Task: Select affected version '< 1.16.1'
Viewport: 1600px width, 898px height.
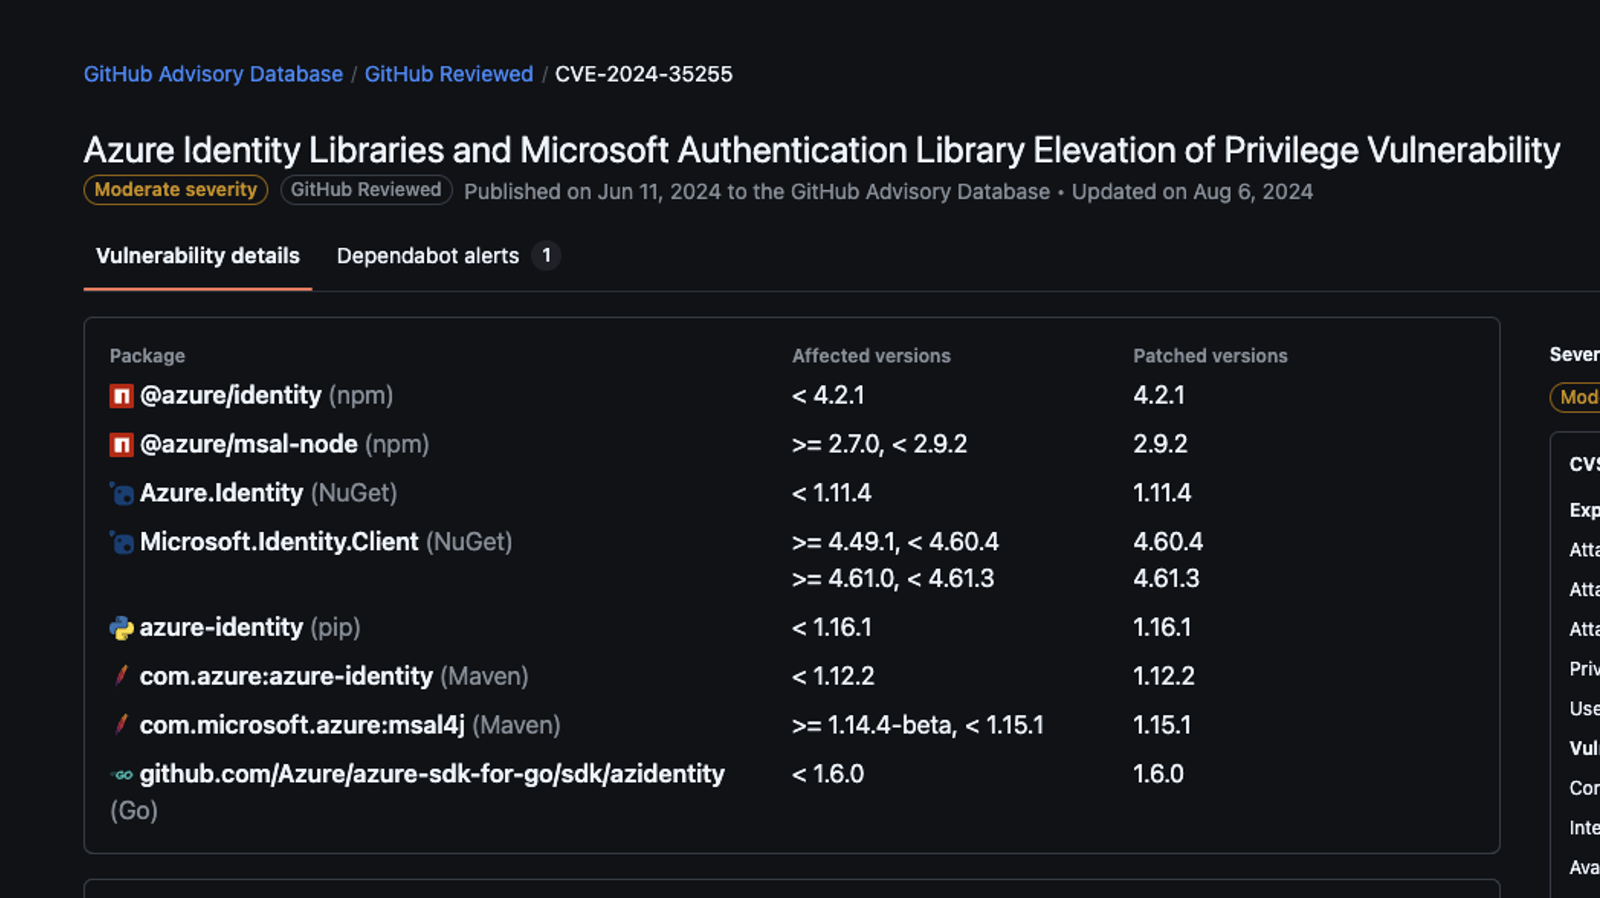Action: coord(832,627)
